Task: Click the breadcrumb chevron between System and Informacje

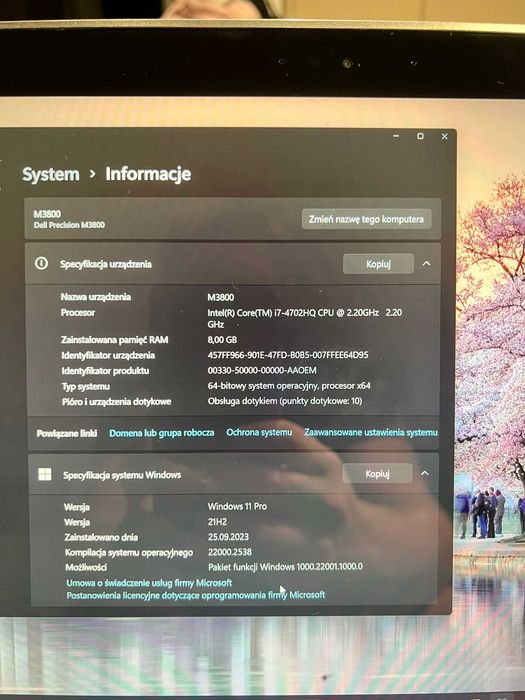Action: click(92, 174)
